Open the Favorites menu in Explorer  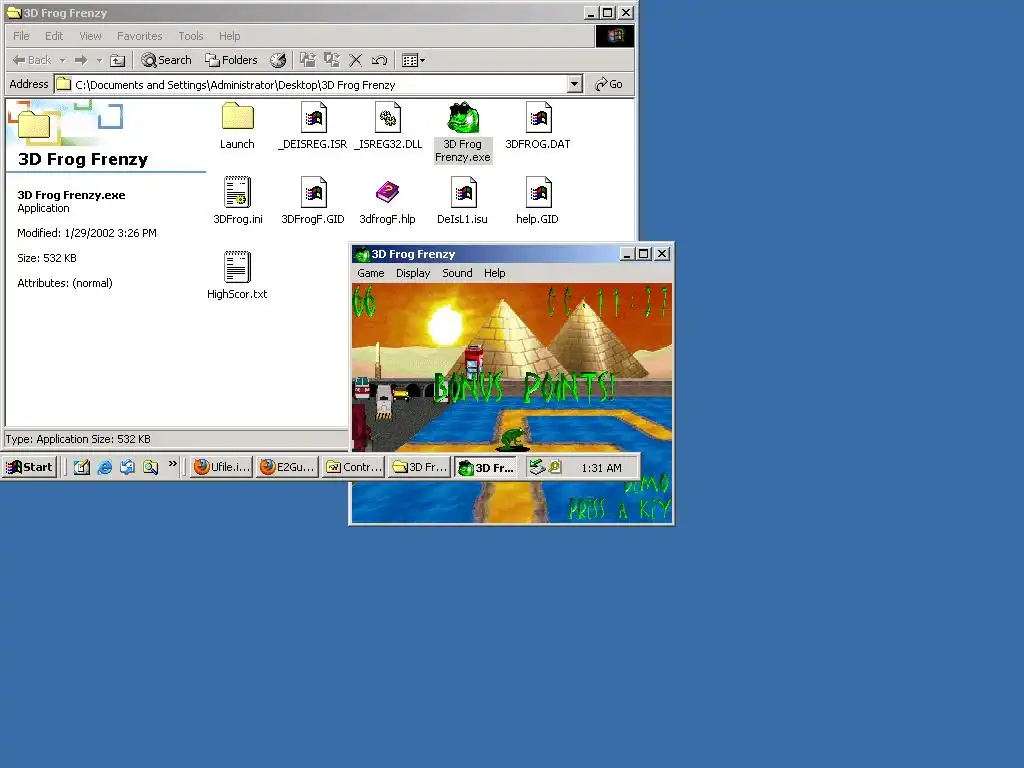click(x=139, y=36)
